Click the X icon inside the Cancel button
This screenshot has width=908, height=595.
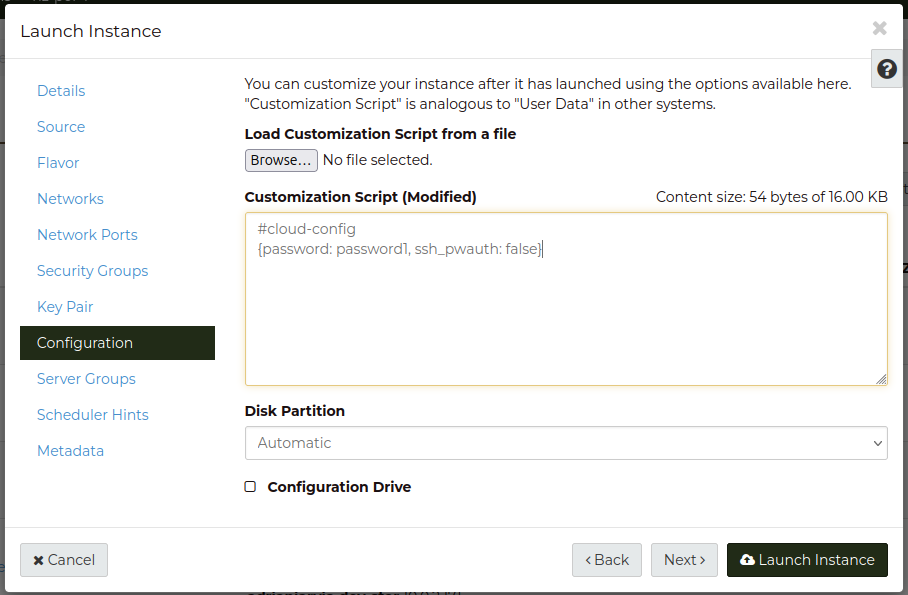coord(40,560)
